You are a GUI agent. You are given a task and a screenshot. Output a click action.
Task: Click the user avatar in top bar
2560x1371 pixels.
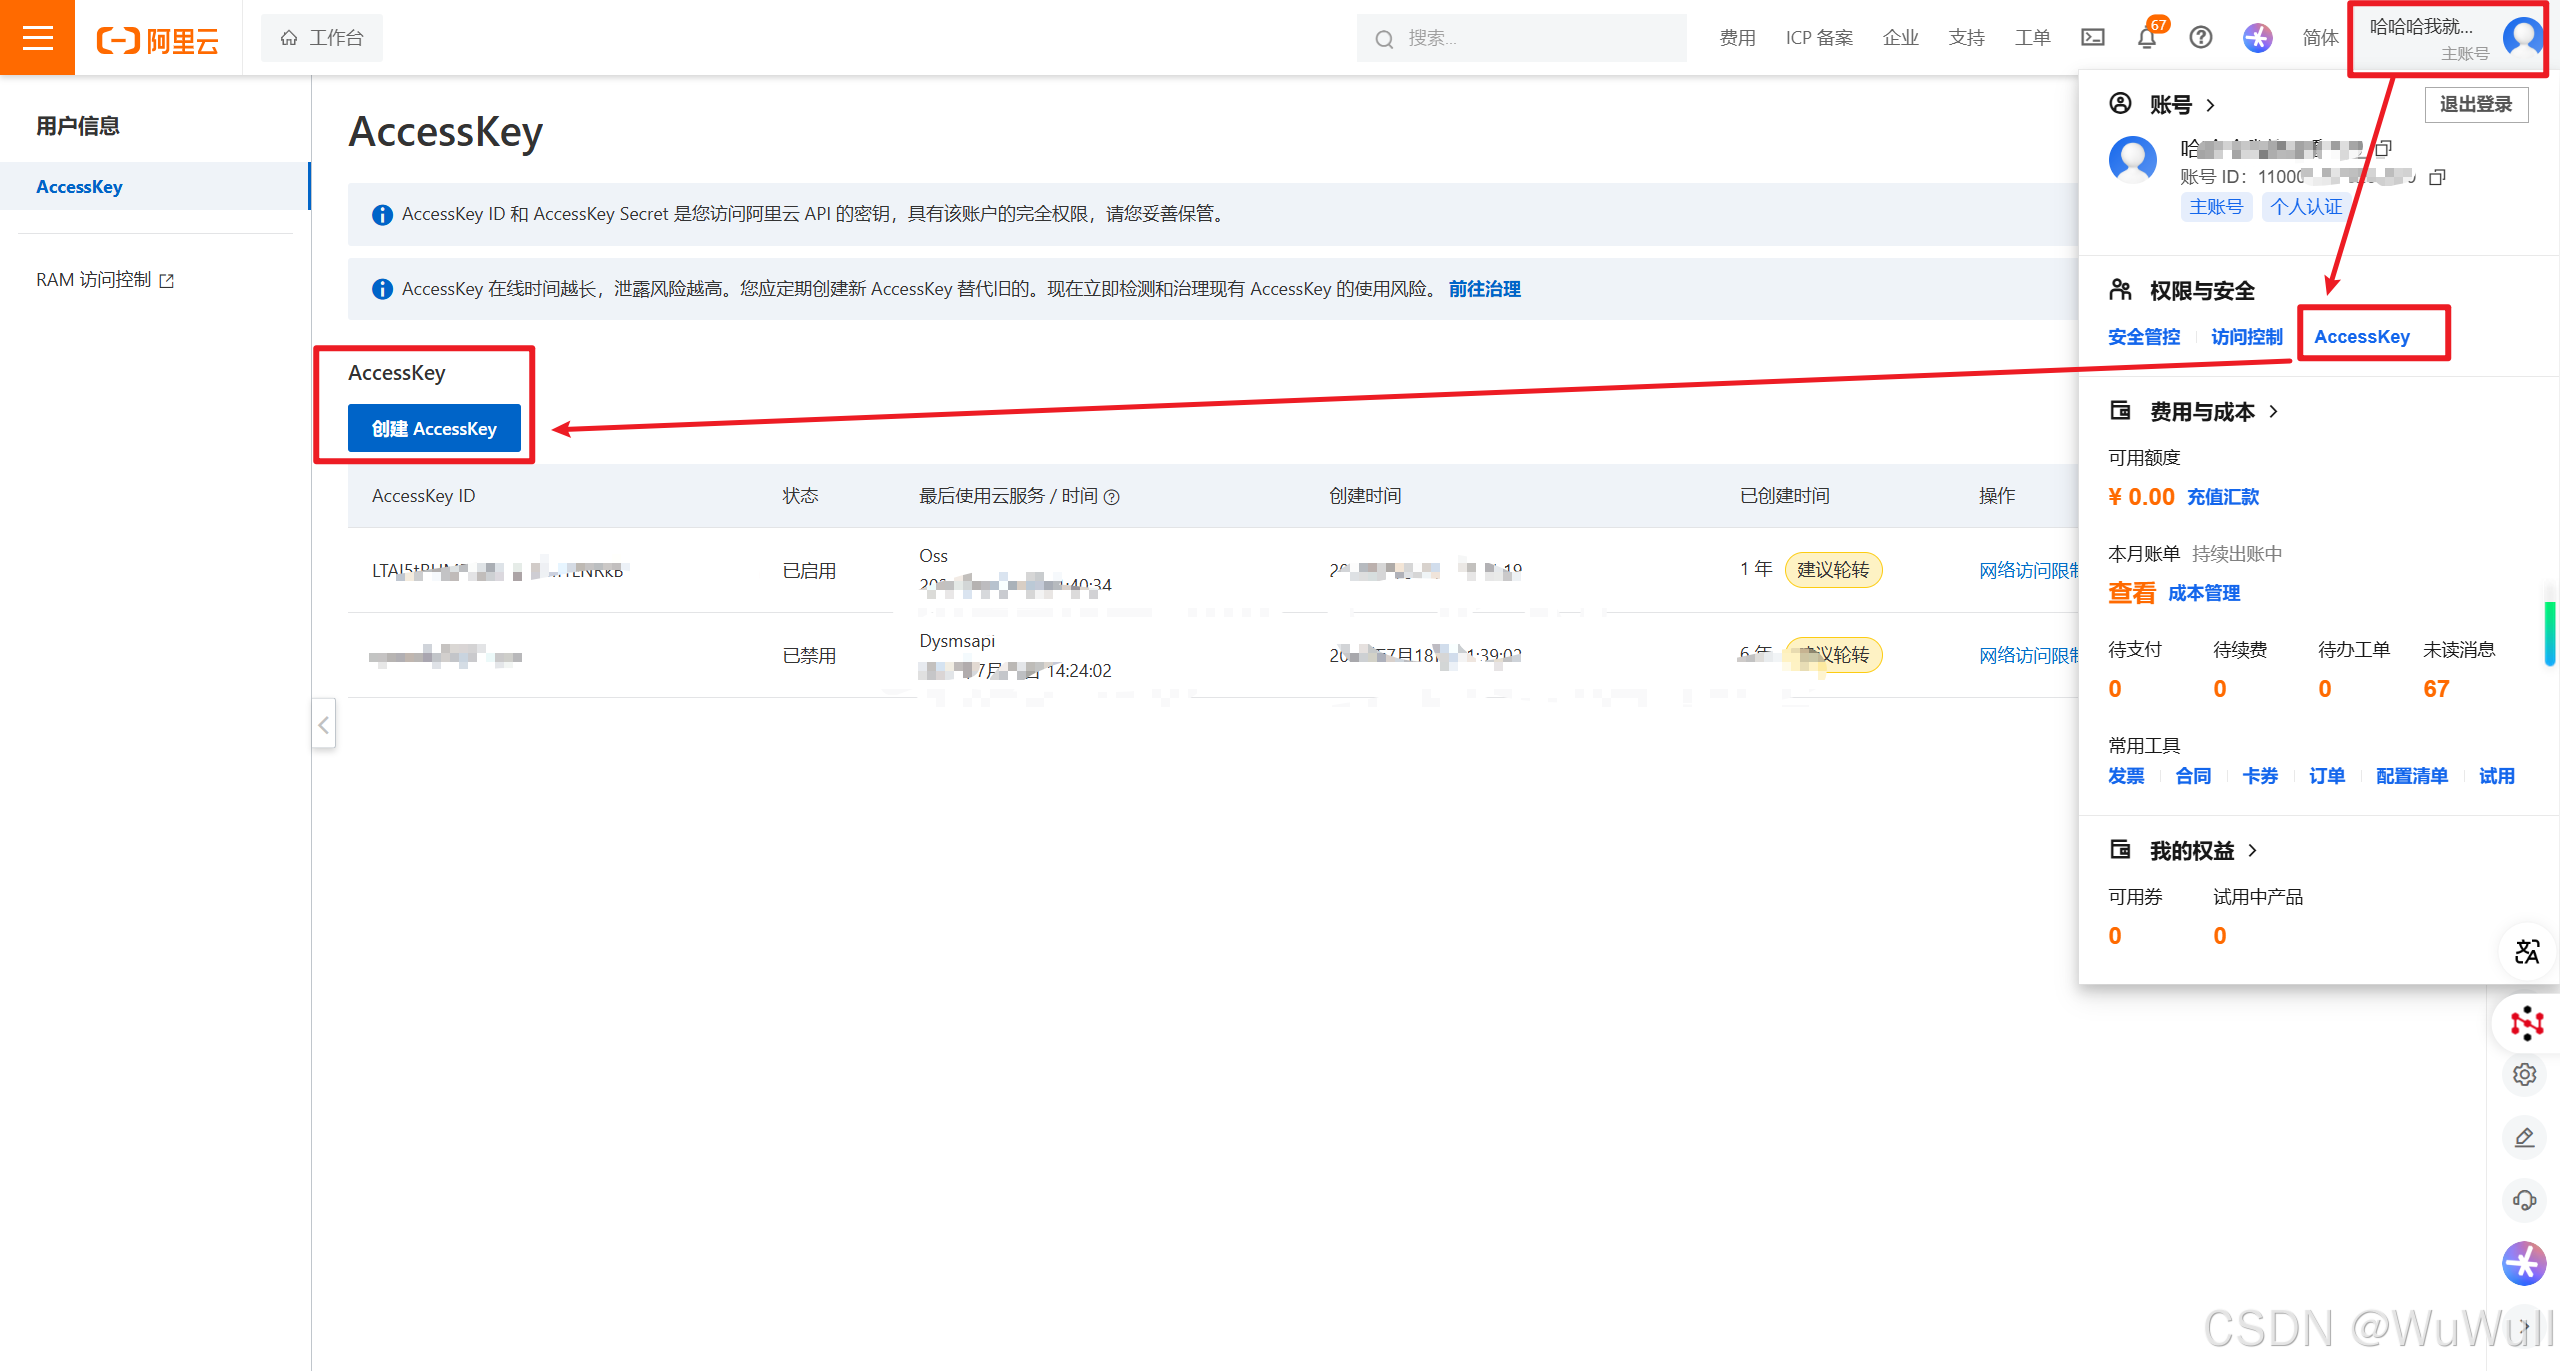tap(2523, 38)
